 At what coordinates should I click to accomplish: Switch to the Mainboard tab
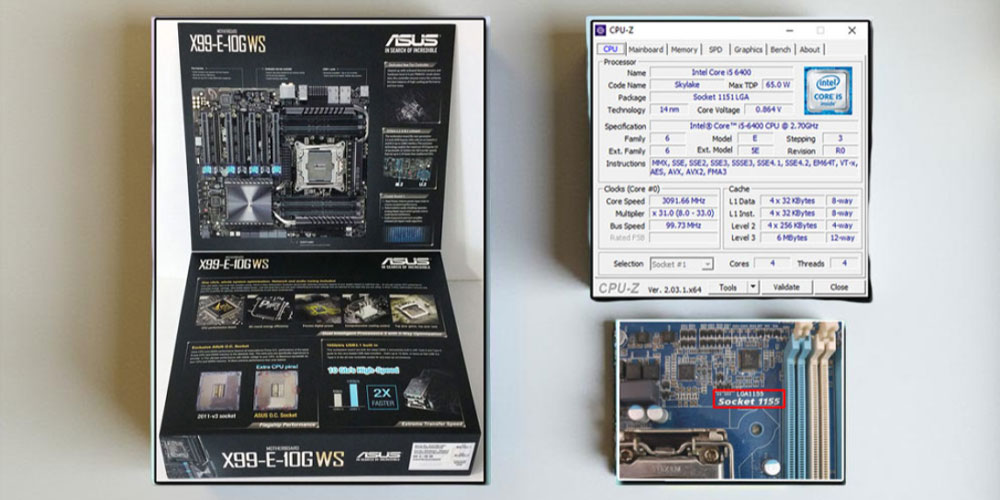point(645,49)
